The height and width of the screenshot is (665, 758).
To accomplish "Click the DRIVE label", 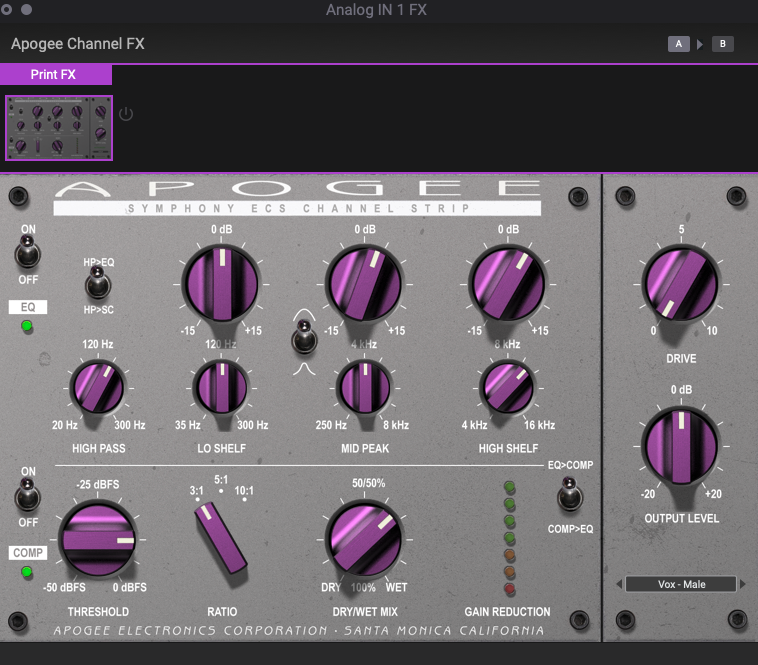I will (x=681, y=359).
